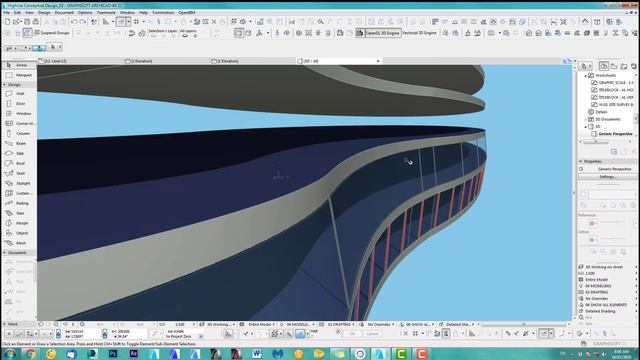Undo the last action

click(74, 22)
